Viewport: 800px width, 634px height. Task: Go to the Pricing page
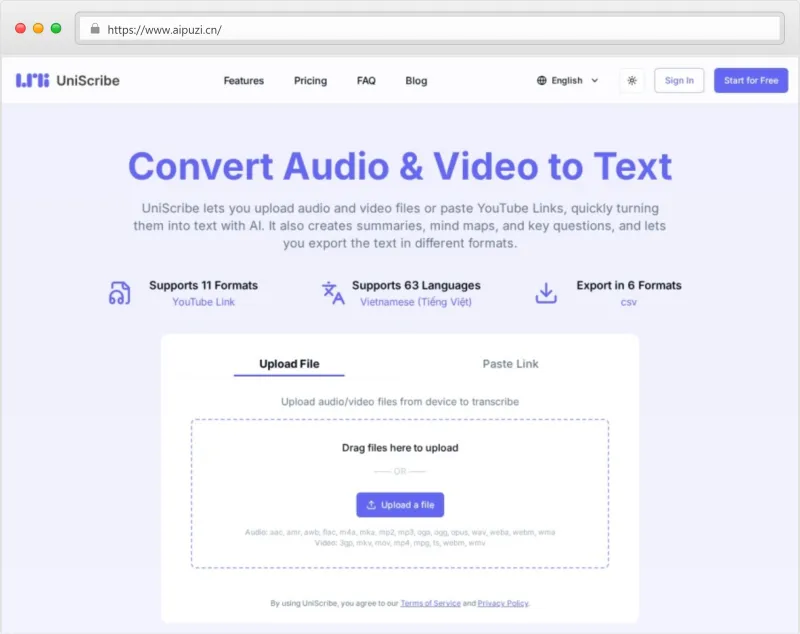pyautogui.click(x=310, y=81)
